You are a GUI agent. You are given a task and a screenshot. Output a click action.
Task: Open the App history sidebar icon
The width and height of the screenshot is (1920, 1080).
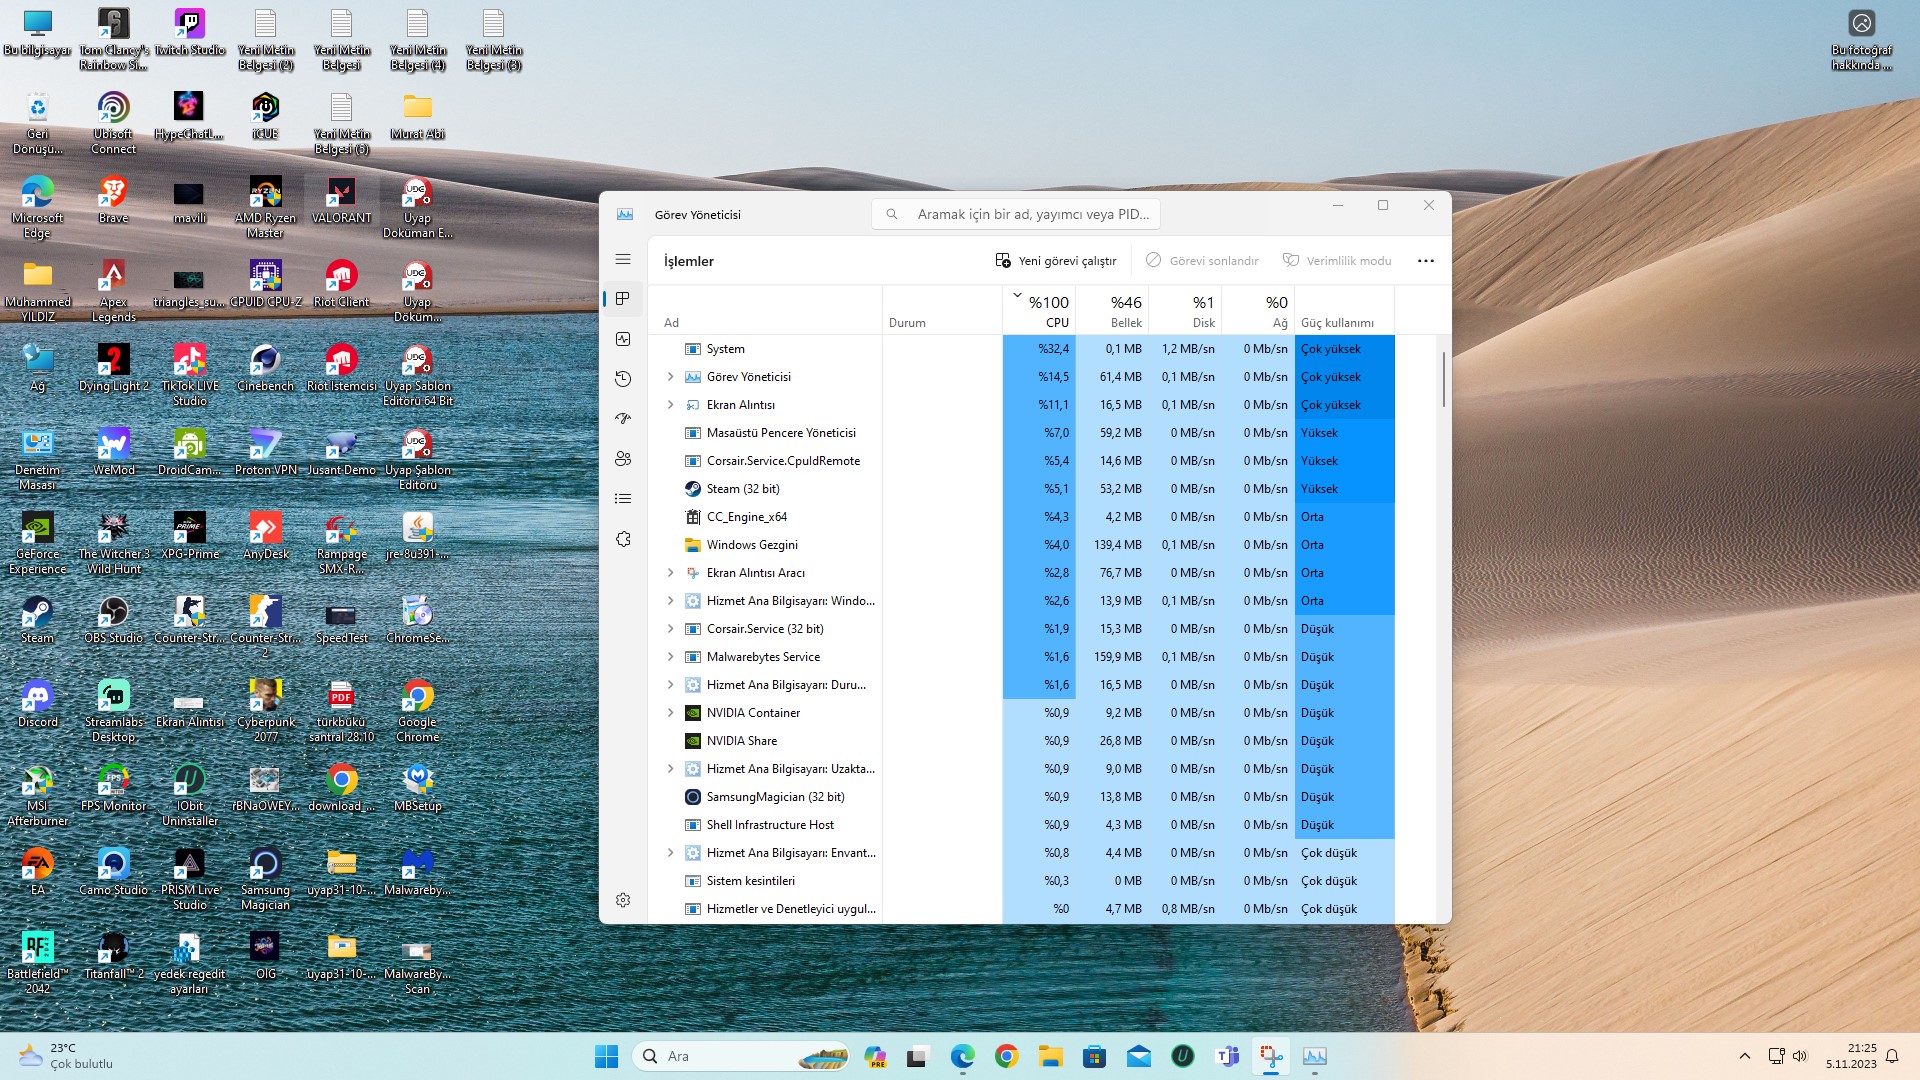coord(623,379)
